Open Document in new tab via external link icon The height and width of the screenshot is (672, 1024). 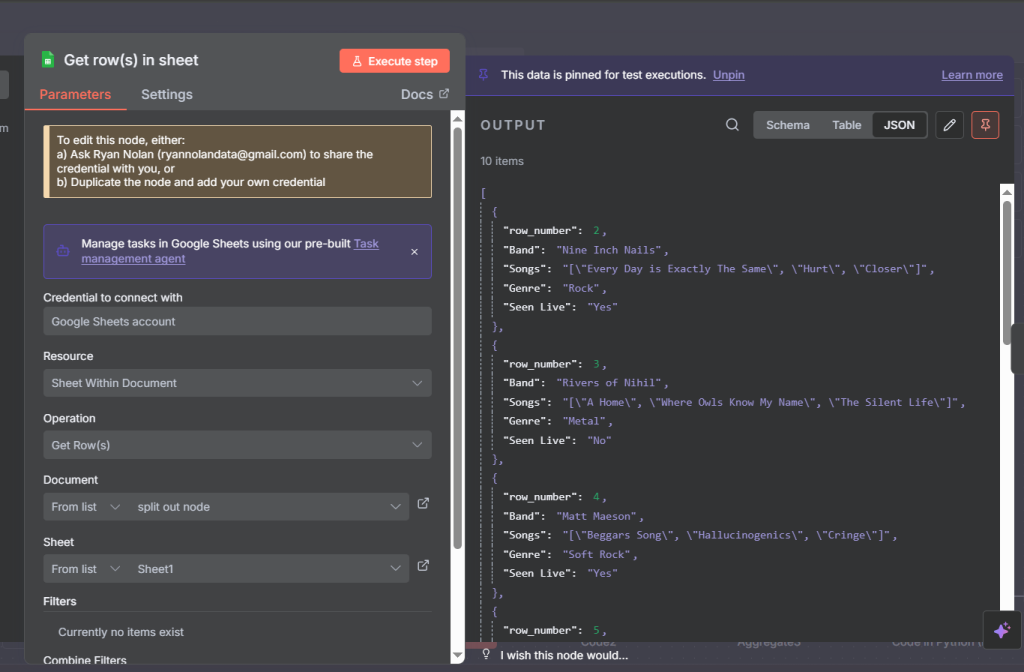(423, 504)
